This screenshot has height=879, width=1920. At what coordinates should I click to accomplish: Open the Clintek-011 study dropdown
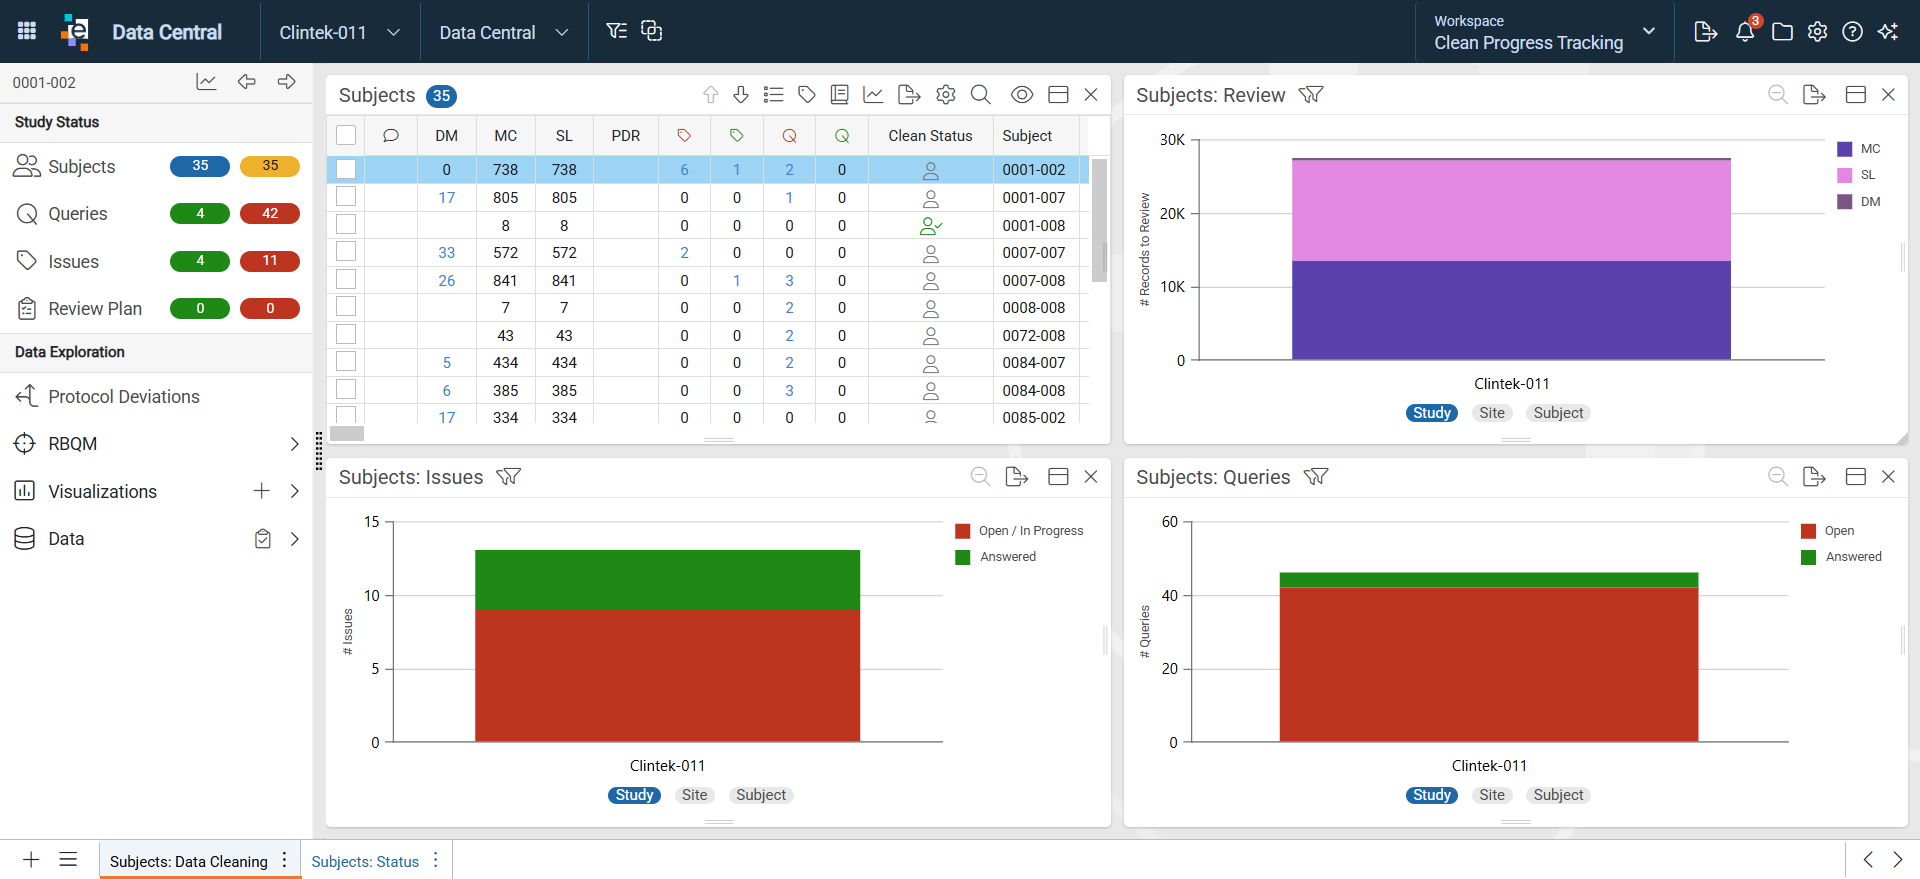tap(340, 32)
